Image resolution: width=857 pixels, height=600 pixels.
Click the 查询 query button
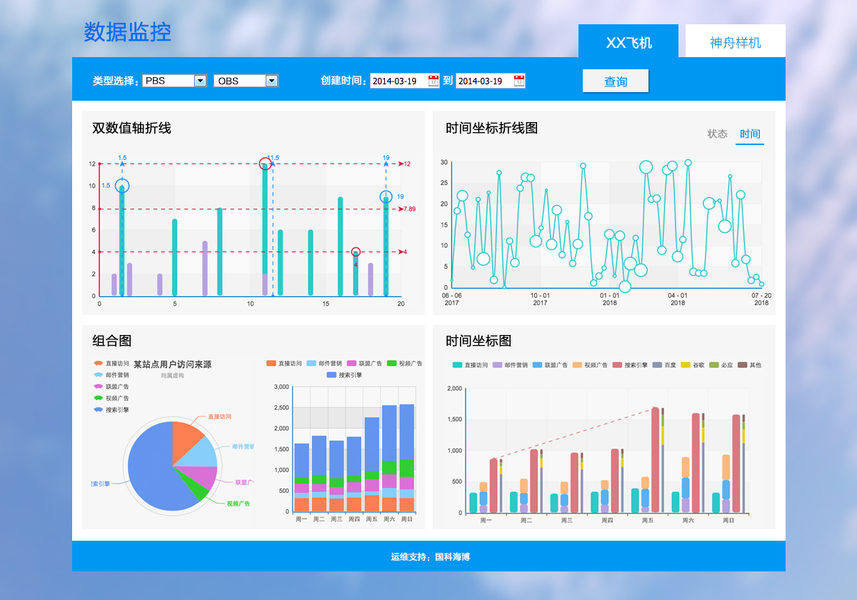[x=615, y=81]
